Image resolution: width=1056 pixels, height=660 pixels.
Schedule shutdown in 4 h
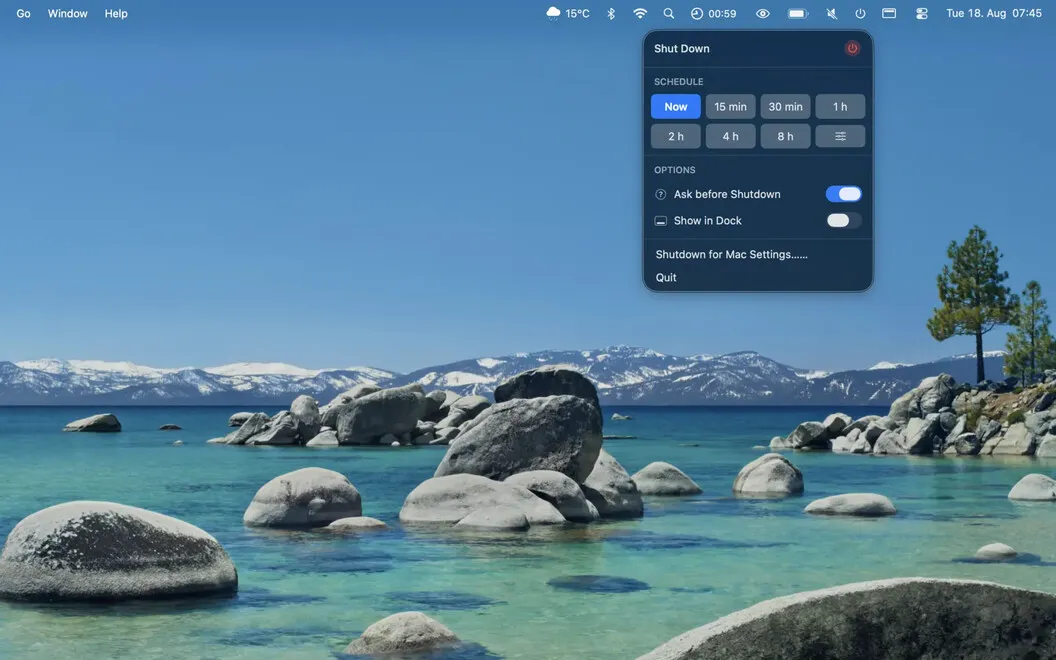[730, 136]
